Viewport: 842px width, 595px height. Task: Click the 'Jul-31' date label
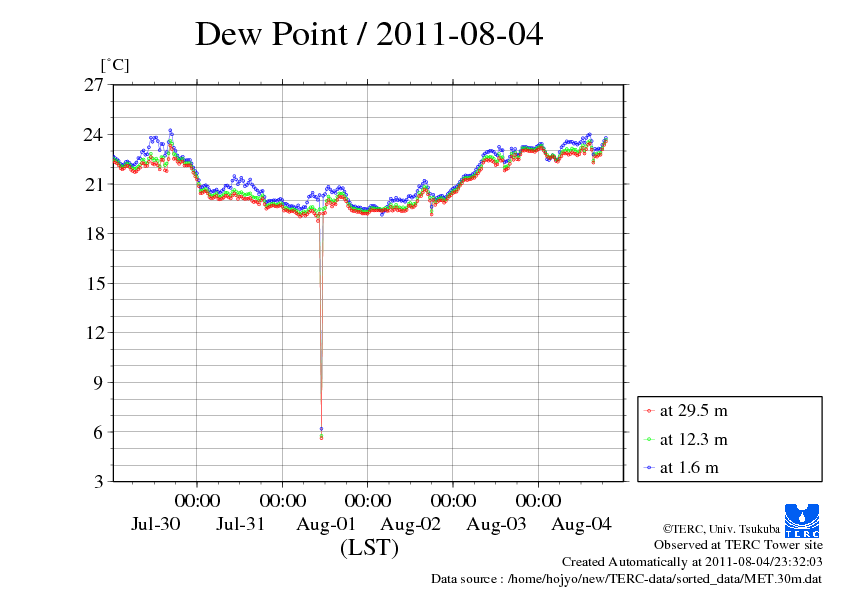pyautogui.click(x=241, y=524)
